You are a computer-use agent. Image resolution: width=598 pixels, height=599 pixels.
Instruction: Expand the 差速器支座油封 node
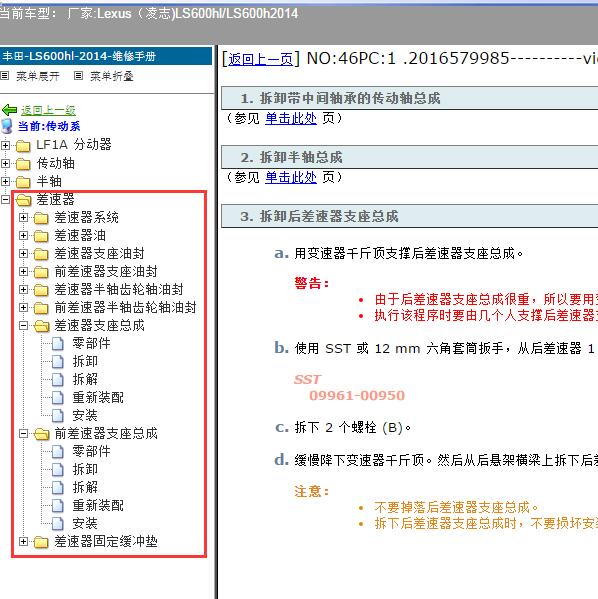click(x=23, y=253)
